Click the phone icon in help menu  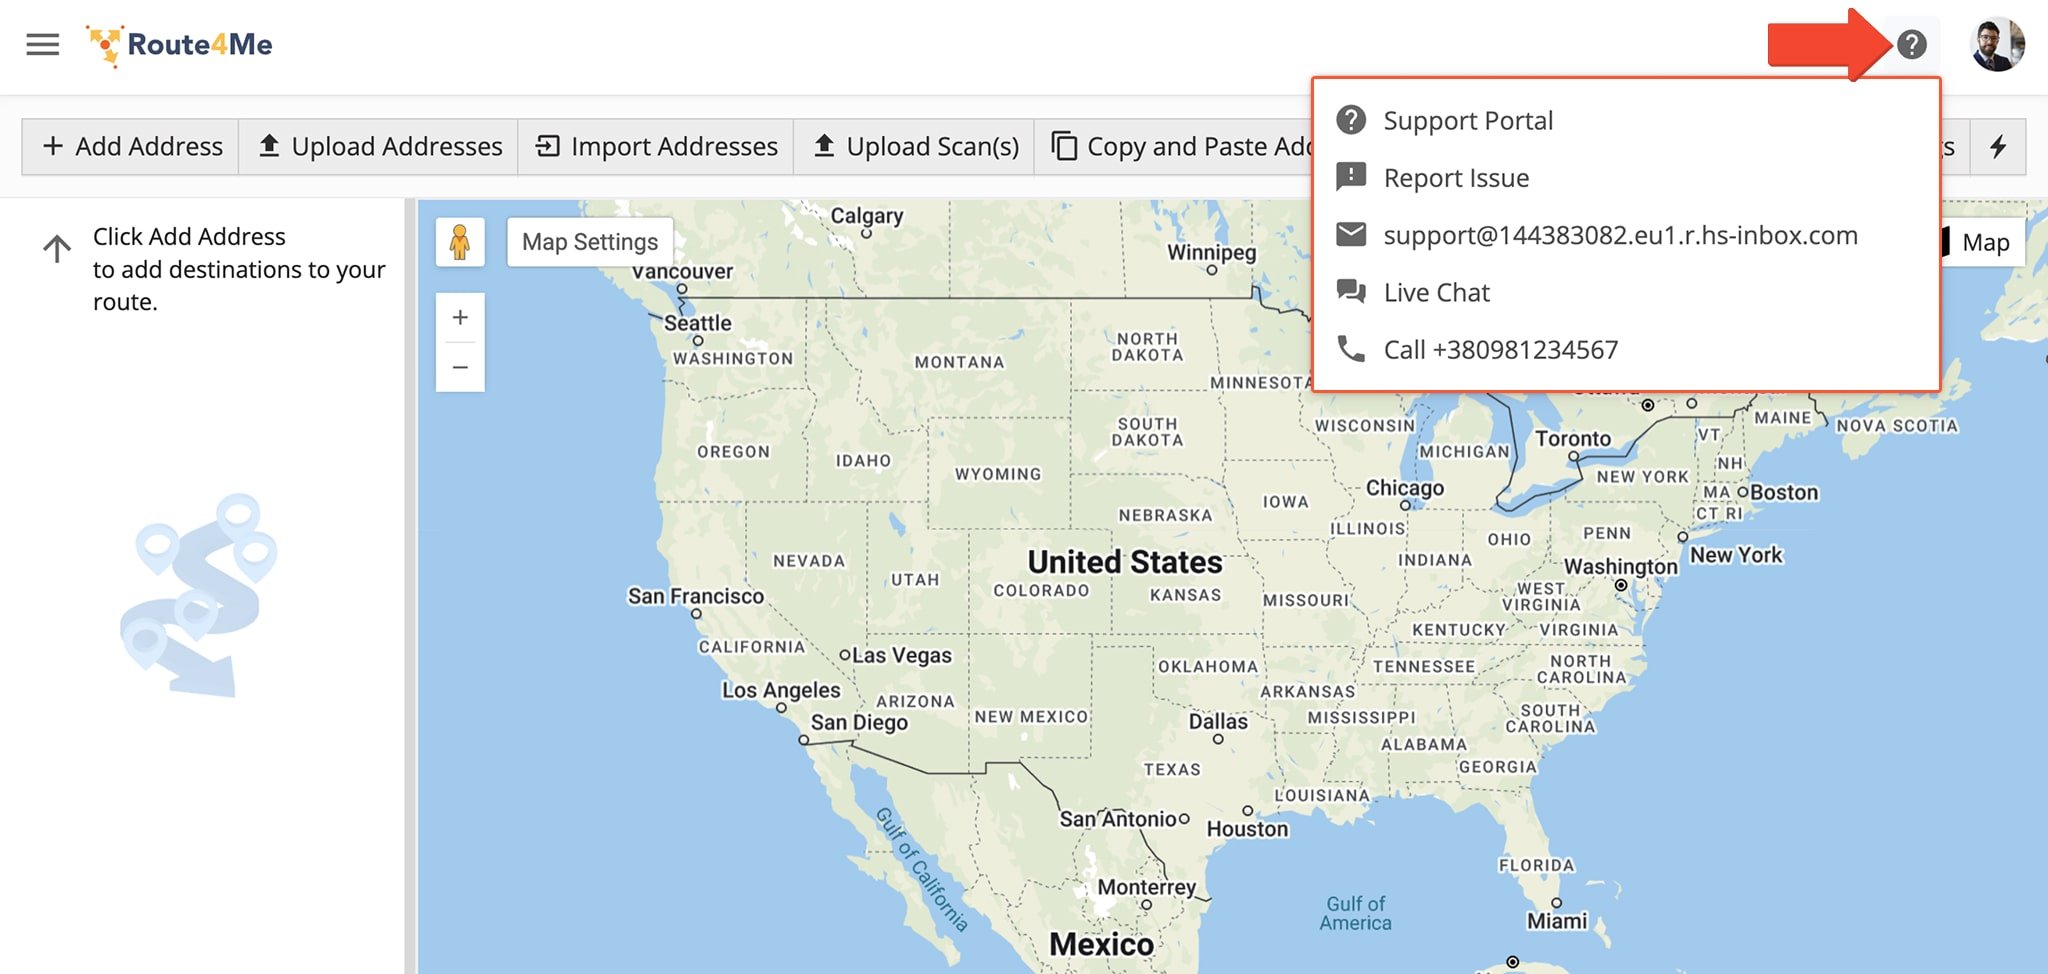pyautogui.click(x=1351, y=349)
